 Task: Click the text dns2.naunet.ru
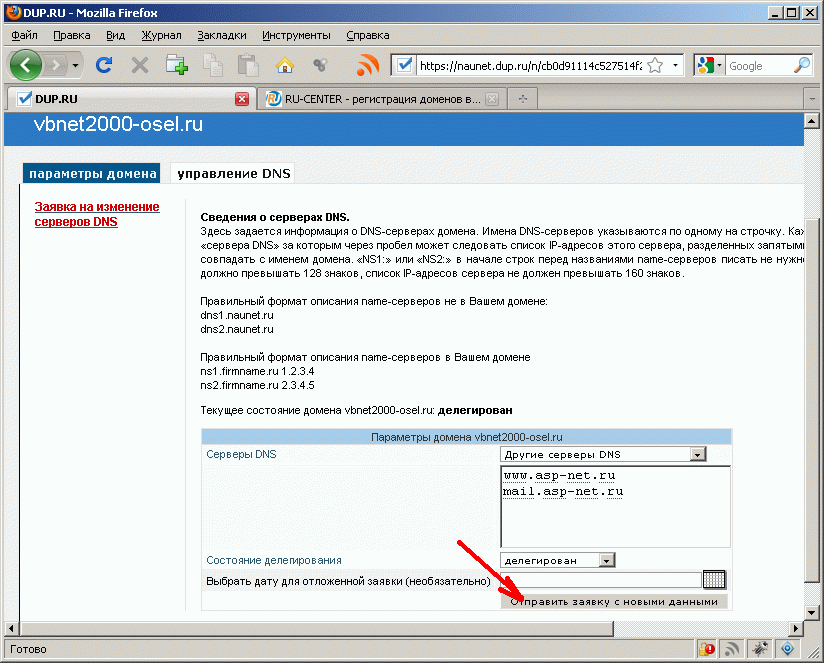(x=236, y=329)
